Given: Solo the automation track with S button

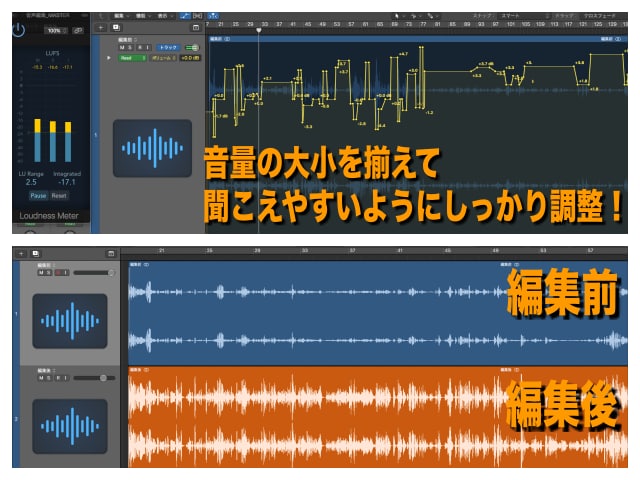Looking at the screenshot, I should coord(130,48).
